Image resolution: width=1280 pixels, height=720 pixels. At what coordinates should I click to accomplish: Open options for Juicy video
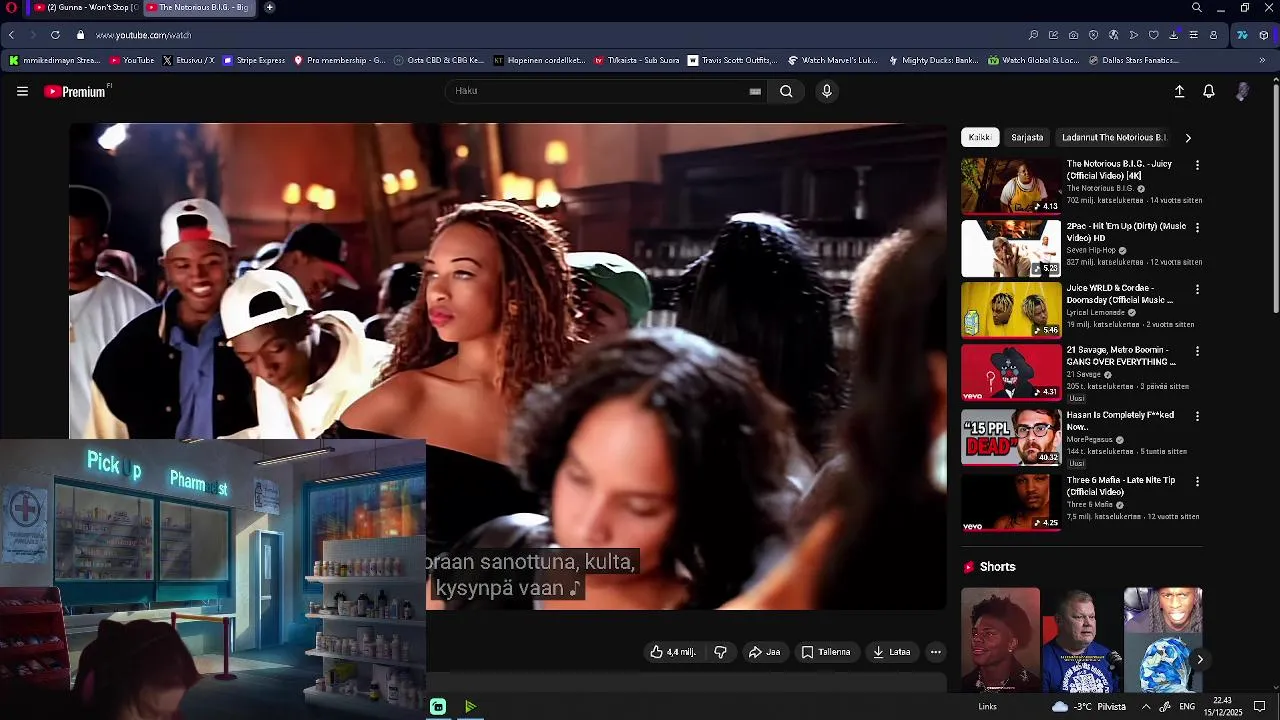(x=1197, y=165)
